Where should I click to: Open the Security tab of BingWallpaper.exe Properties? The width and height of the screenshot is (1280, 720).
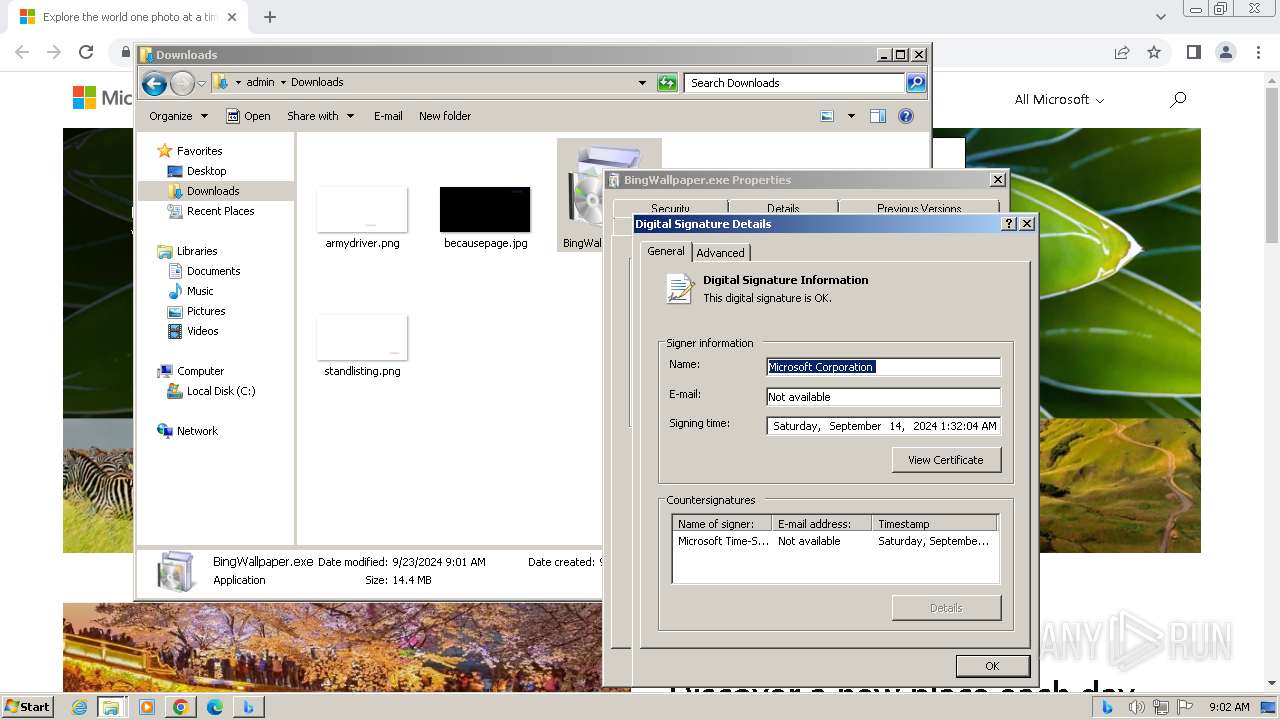[670, 208]
